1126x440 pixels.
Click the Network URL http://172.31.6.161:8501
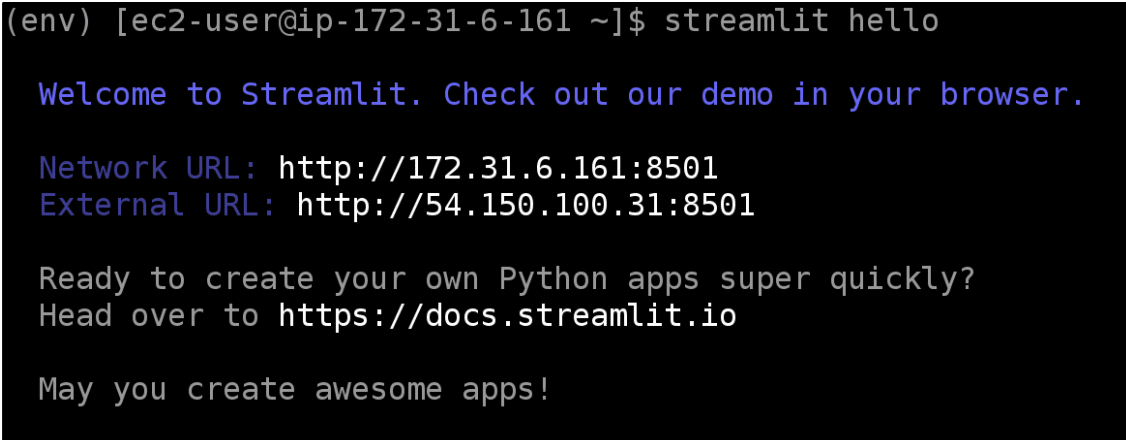tap(498, 169)
